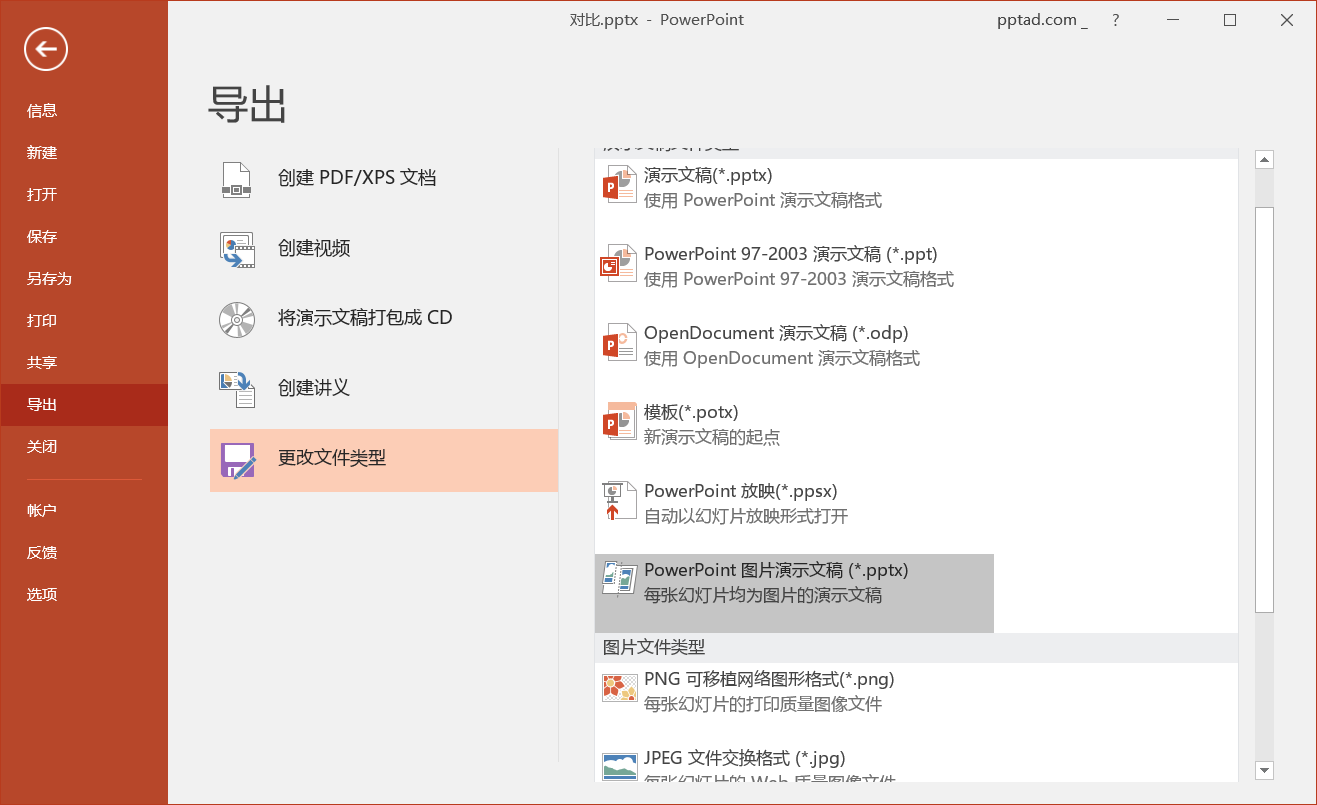This screenshot has height=805, width=1317.
Task: Select 关闭 in the sidebar
Action: (x=84, y=447)
